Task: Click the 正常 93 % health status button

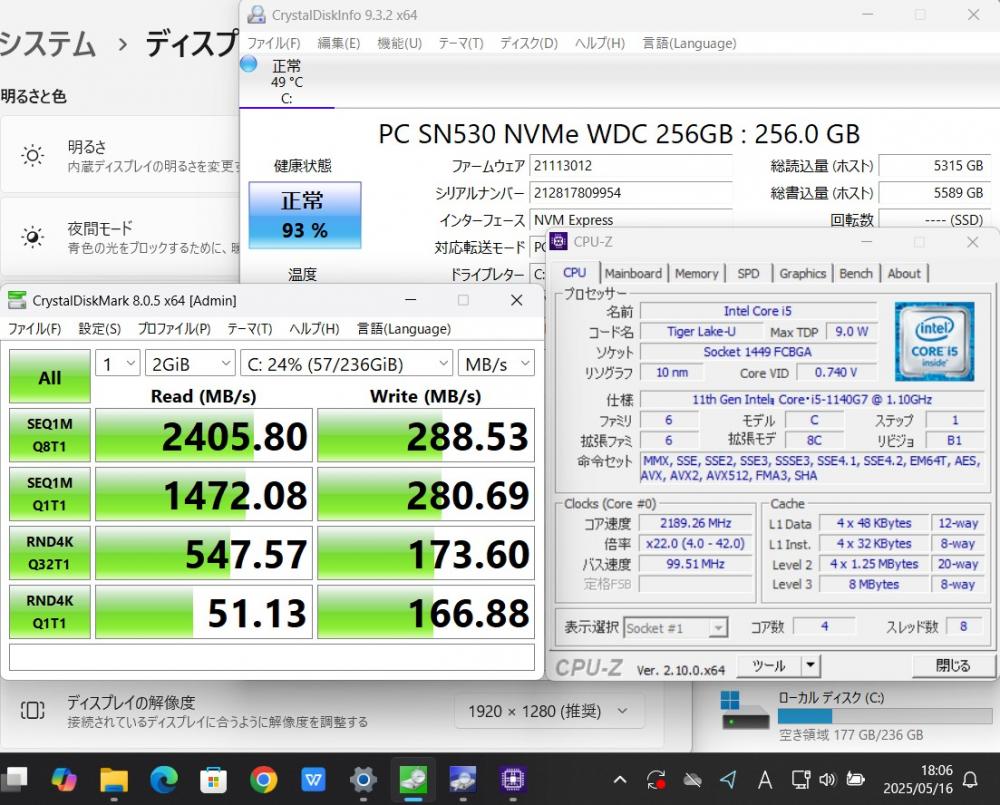Action: 305,215
